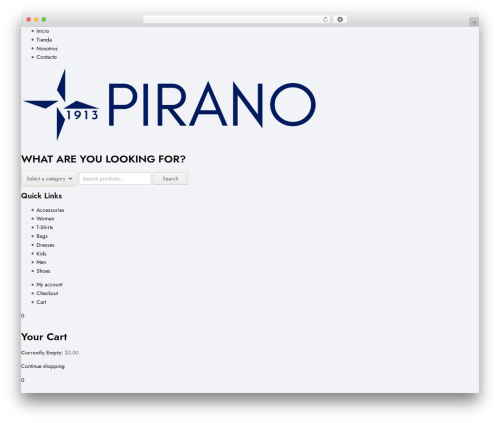
Task: Click the browser download icon
Action: (340, 20)
